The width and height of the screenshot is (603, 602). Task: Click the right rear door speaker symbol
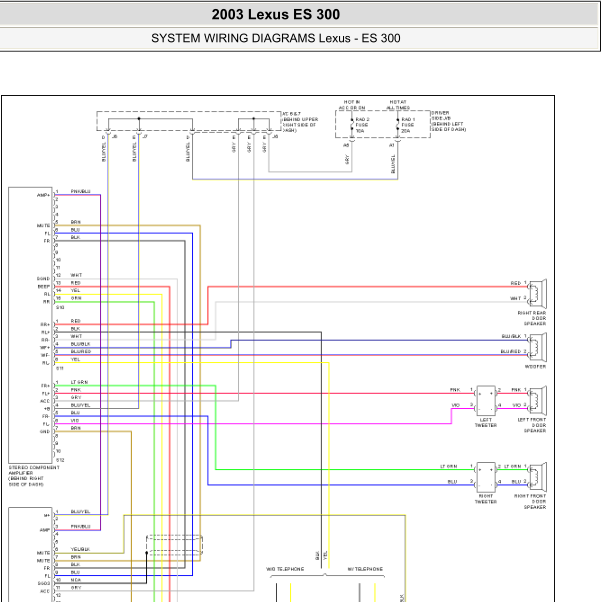(537, 293)
